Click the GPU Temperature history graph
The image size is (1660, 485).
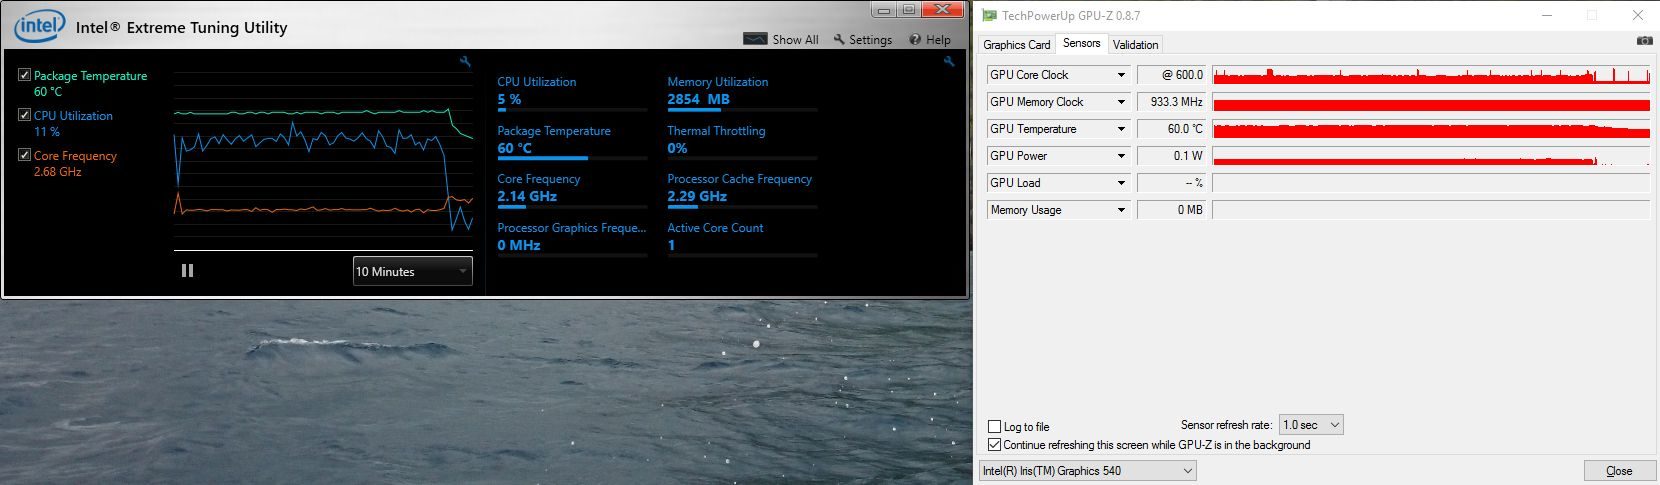point(1431,129)
